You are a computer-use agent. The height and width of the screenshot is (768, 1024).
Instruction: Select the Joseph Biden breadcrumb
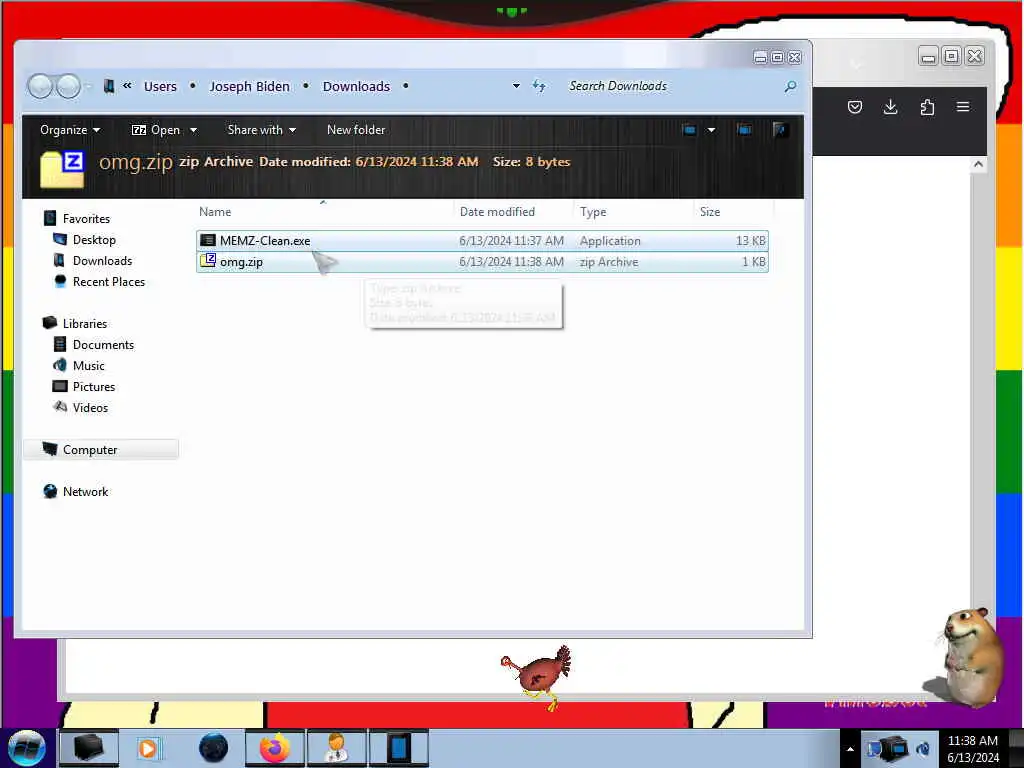coord(249,86)
